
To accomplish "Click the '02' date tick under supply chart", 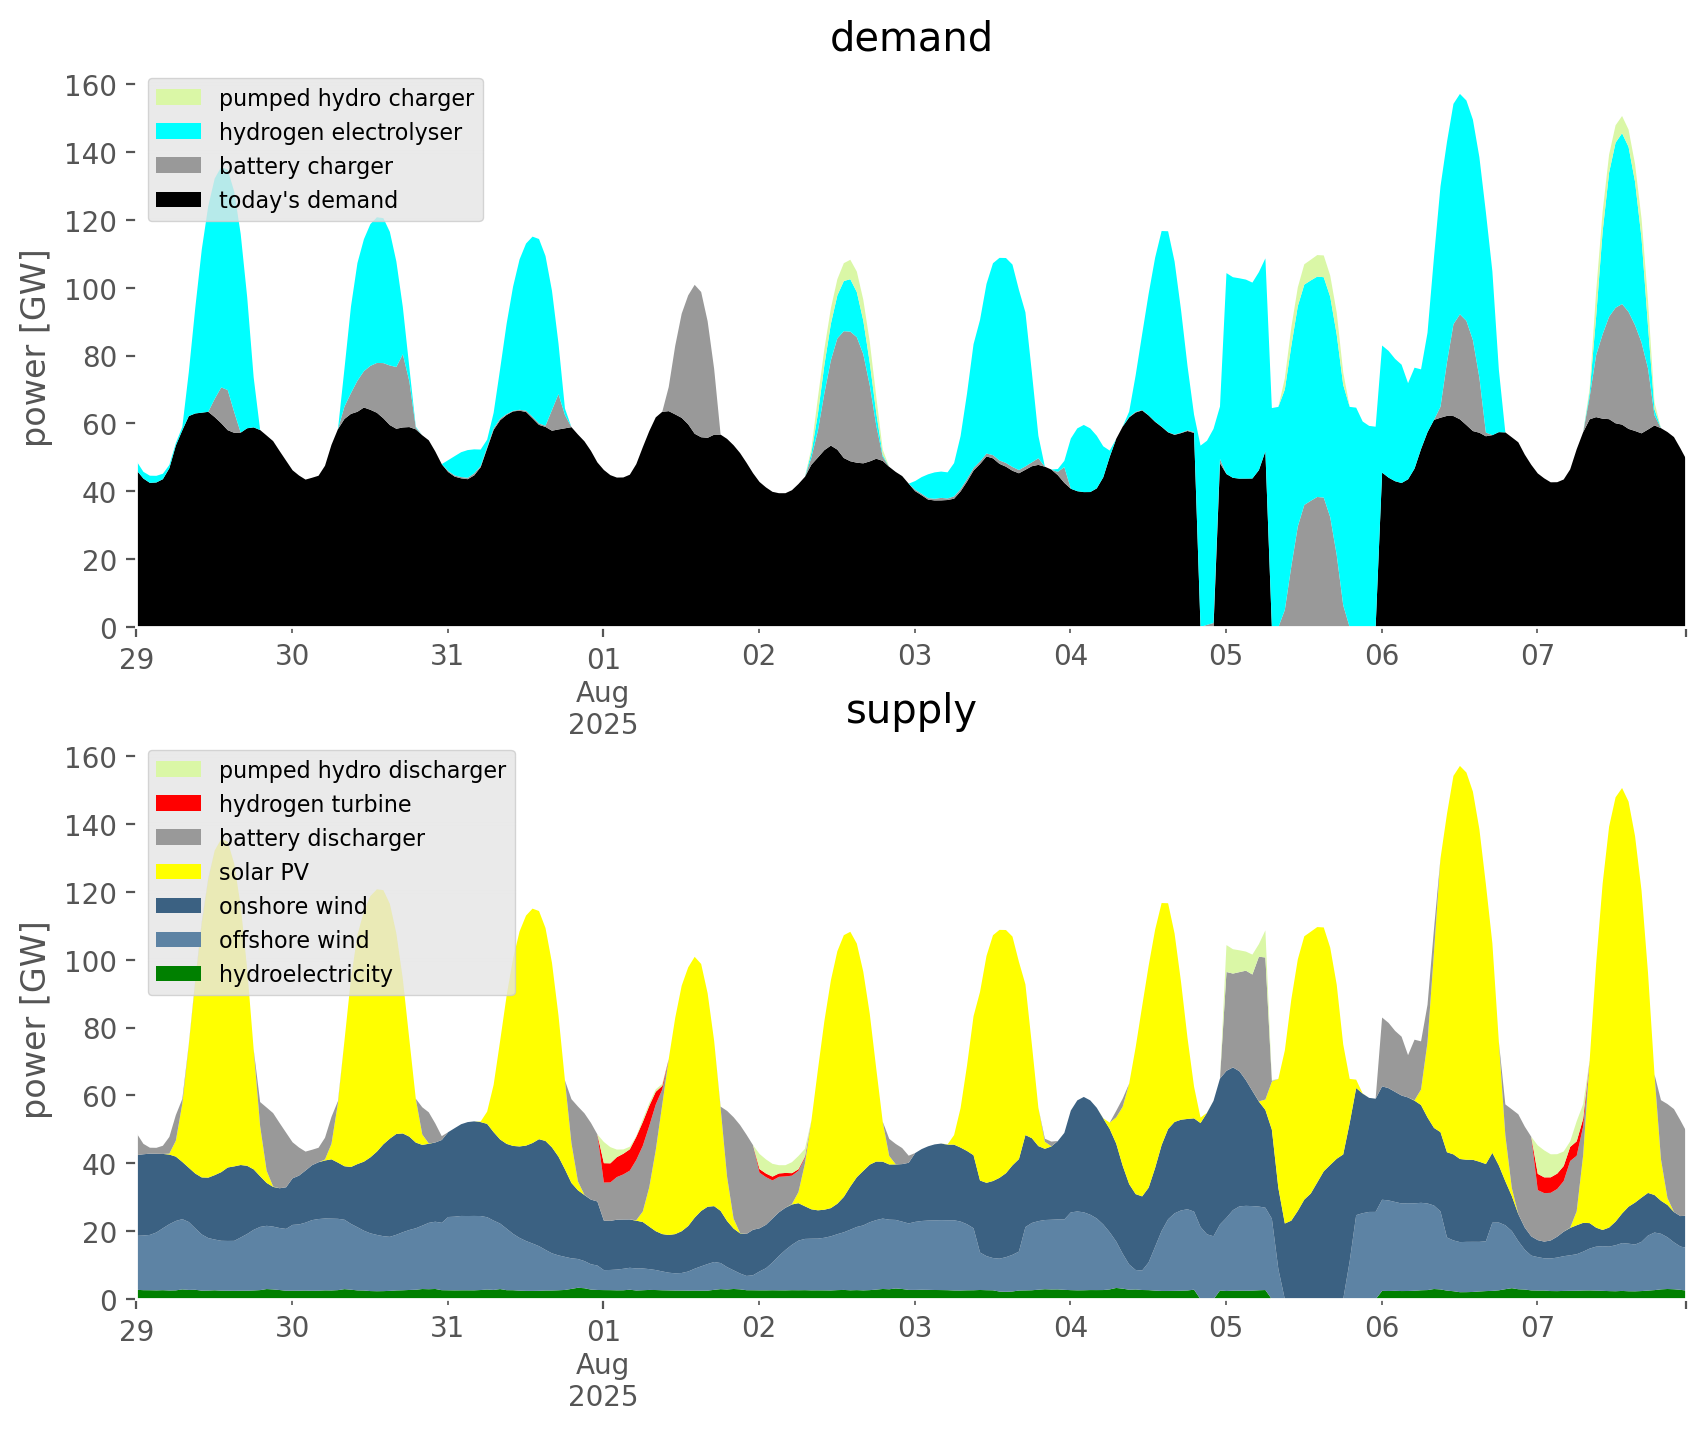I will [x=759, y=1329].
